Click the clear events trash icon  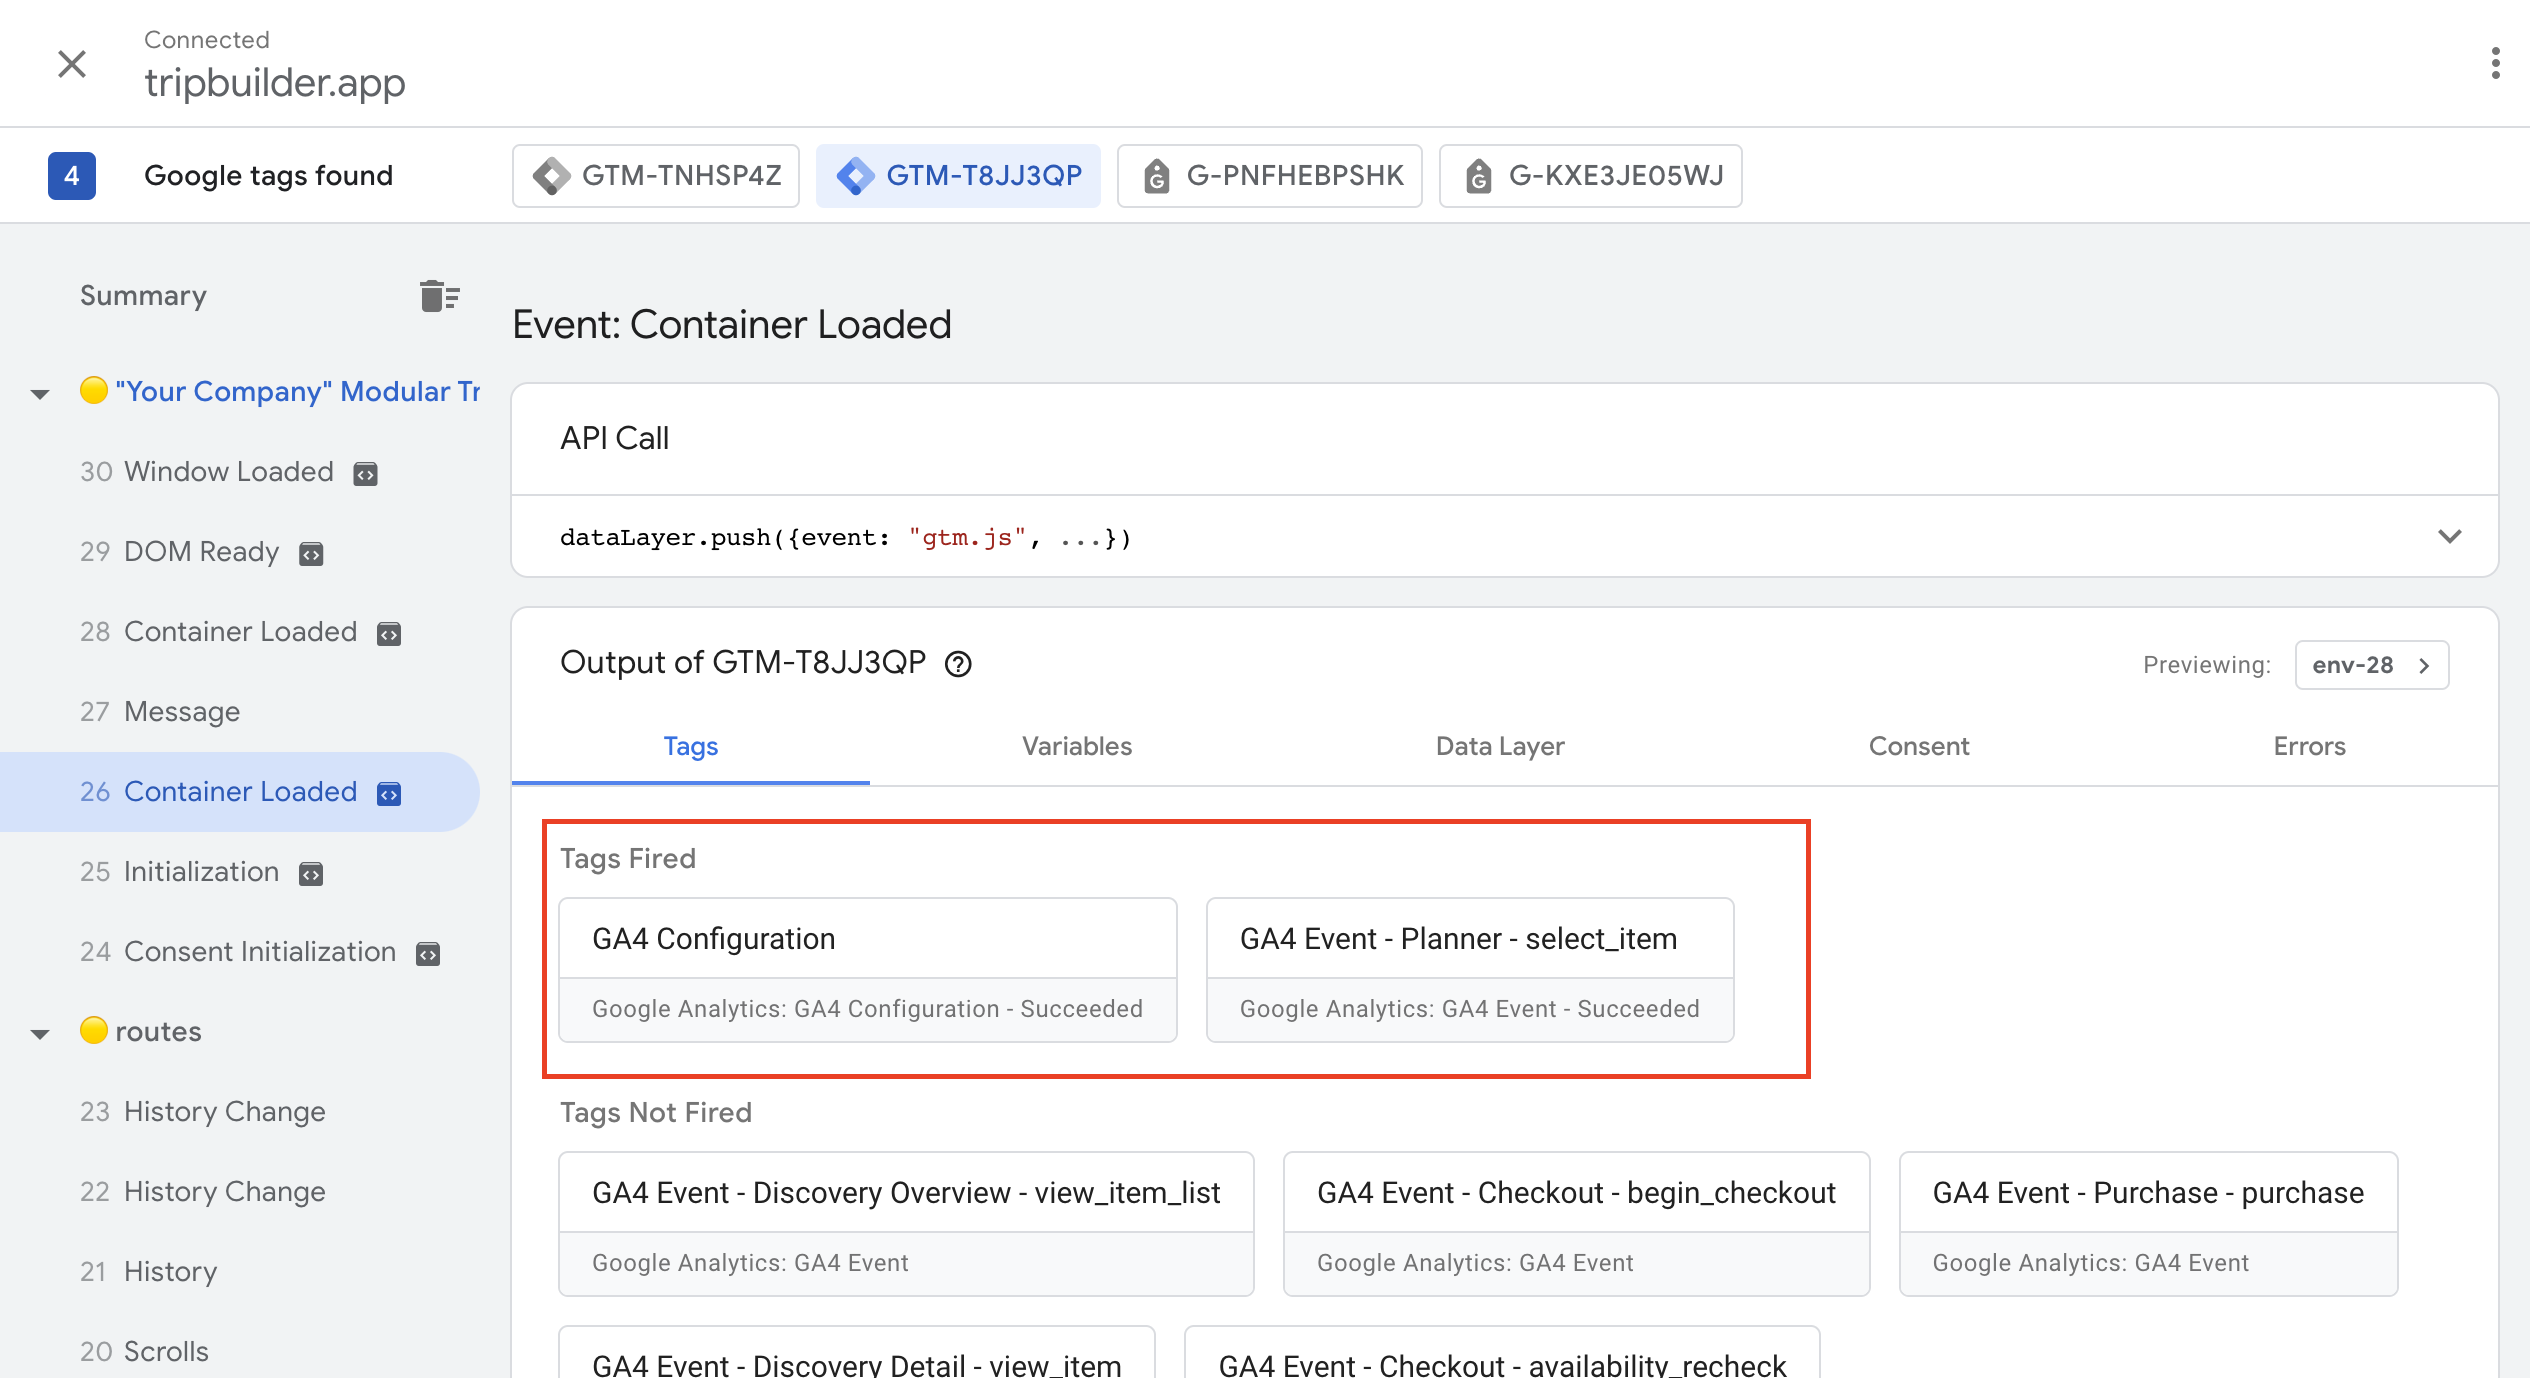tap(439, 296)
